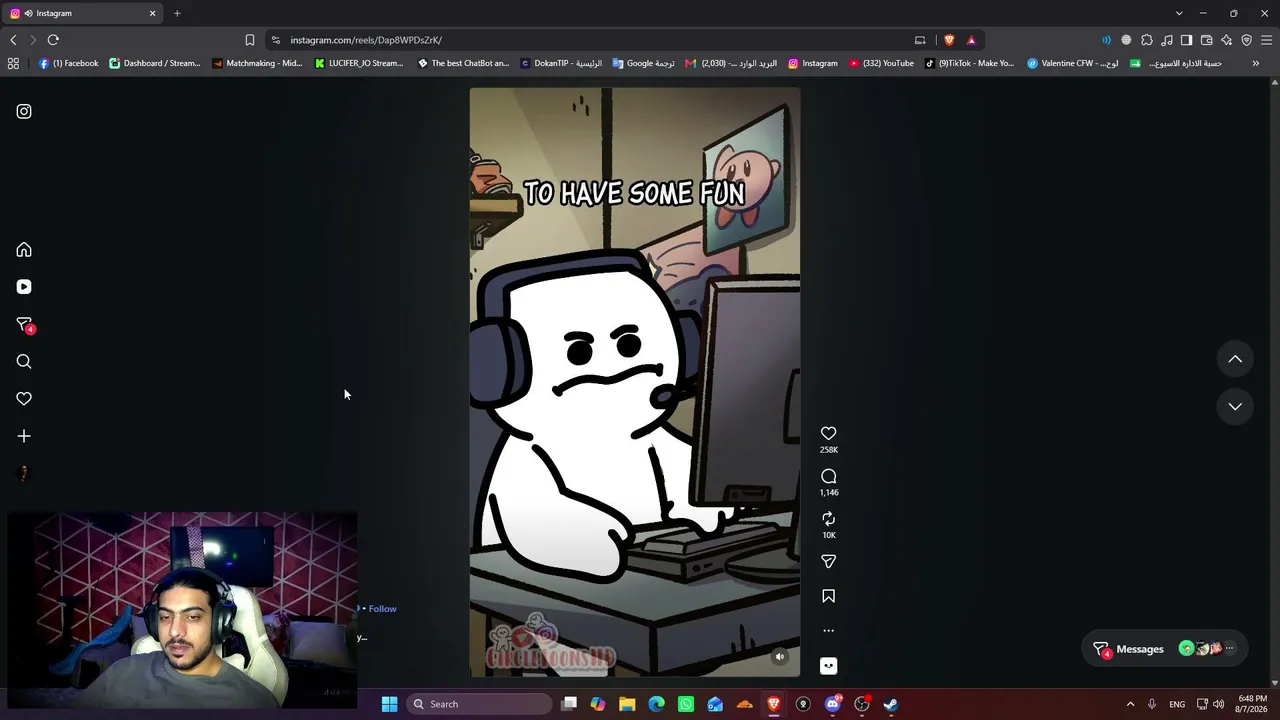Open the more options in Messages pill

point(1230,649)
